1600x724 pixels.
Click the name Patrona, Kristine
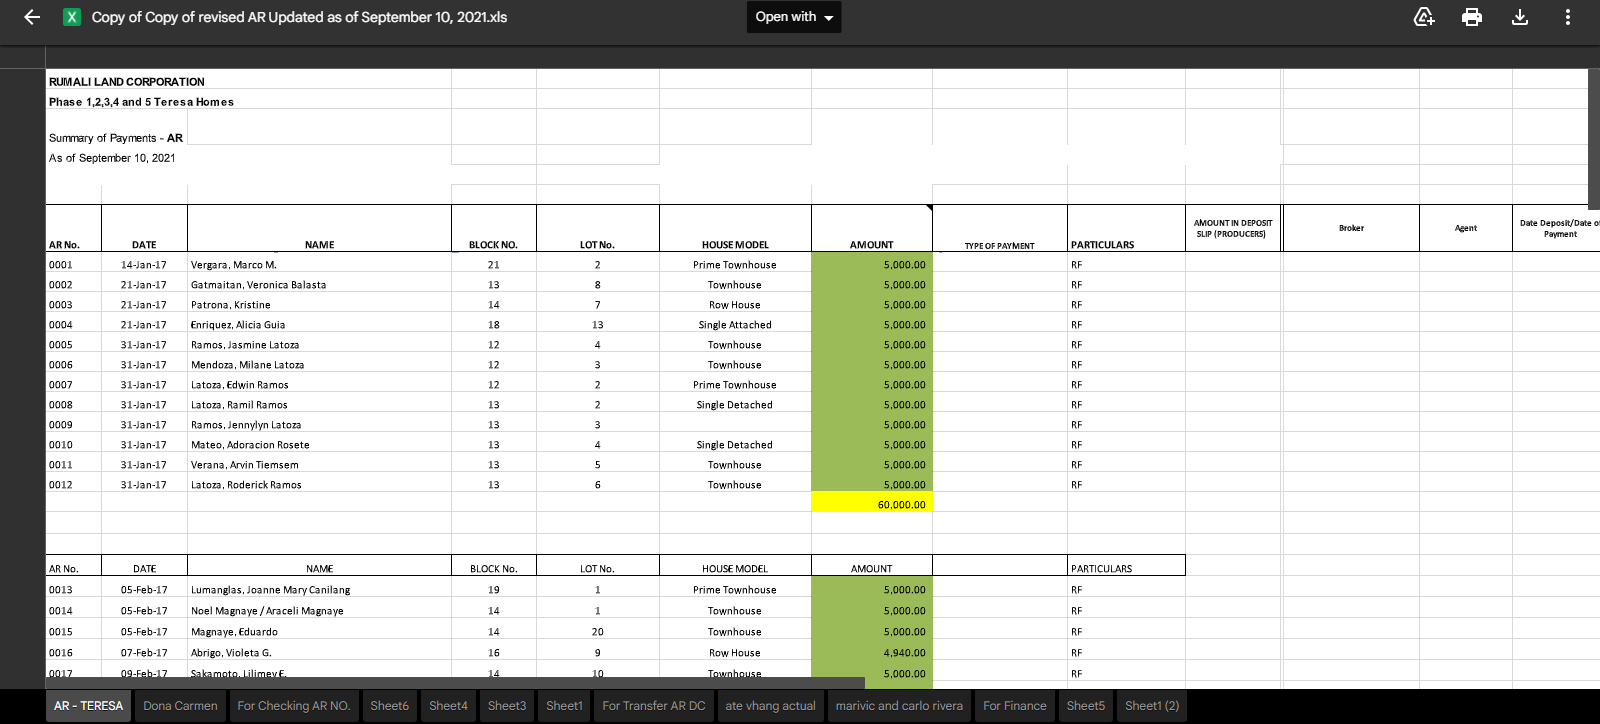tap(231, 305)
